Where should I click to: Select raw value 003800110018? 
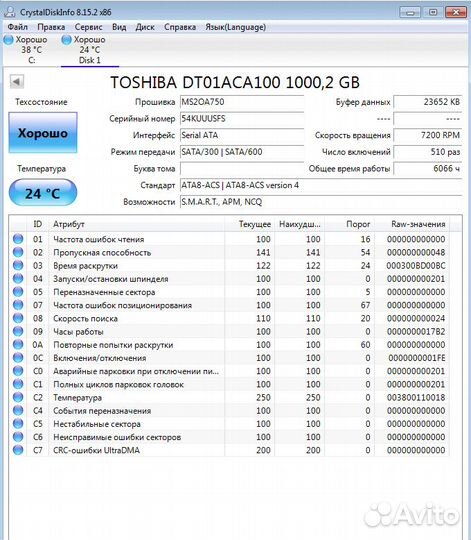(x=416, y=397)
